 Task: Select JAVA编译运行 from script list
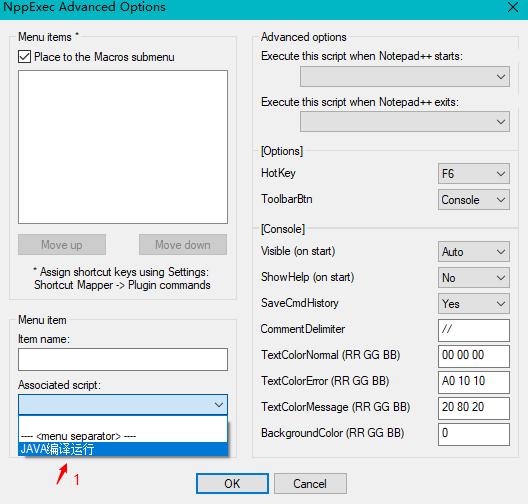(x=123, y=449)
